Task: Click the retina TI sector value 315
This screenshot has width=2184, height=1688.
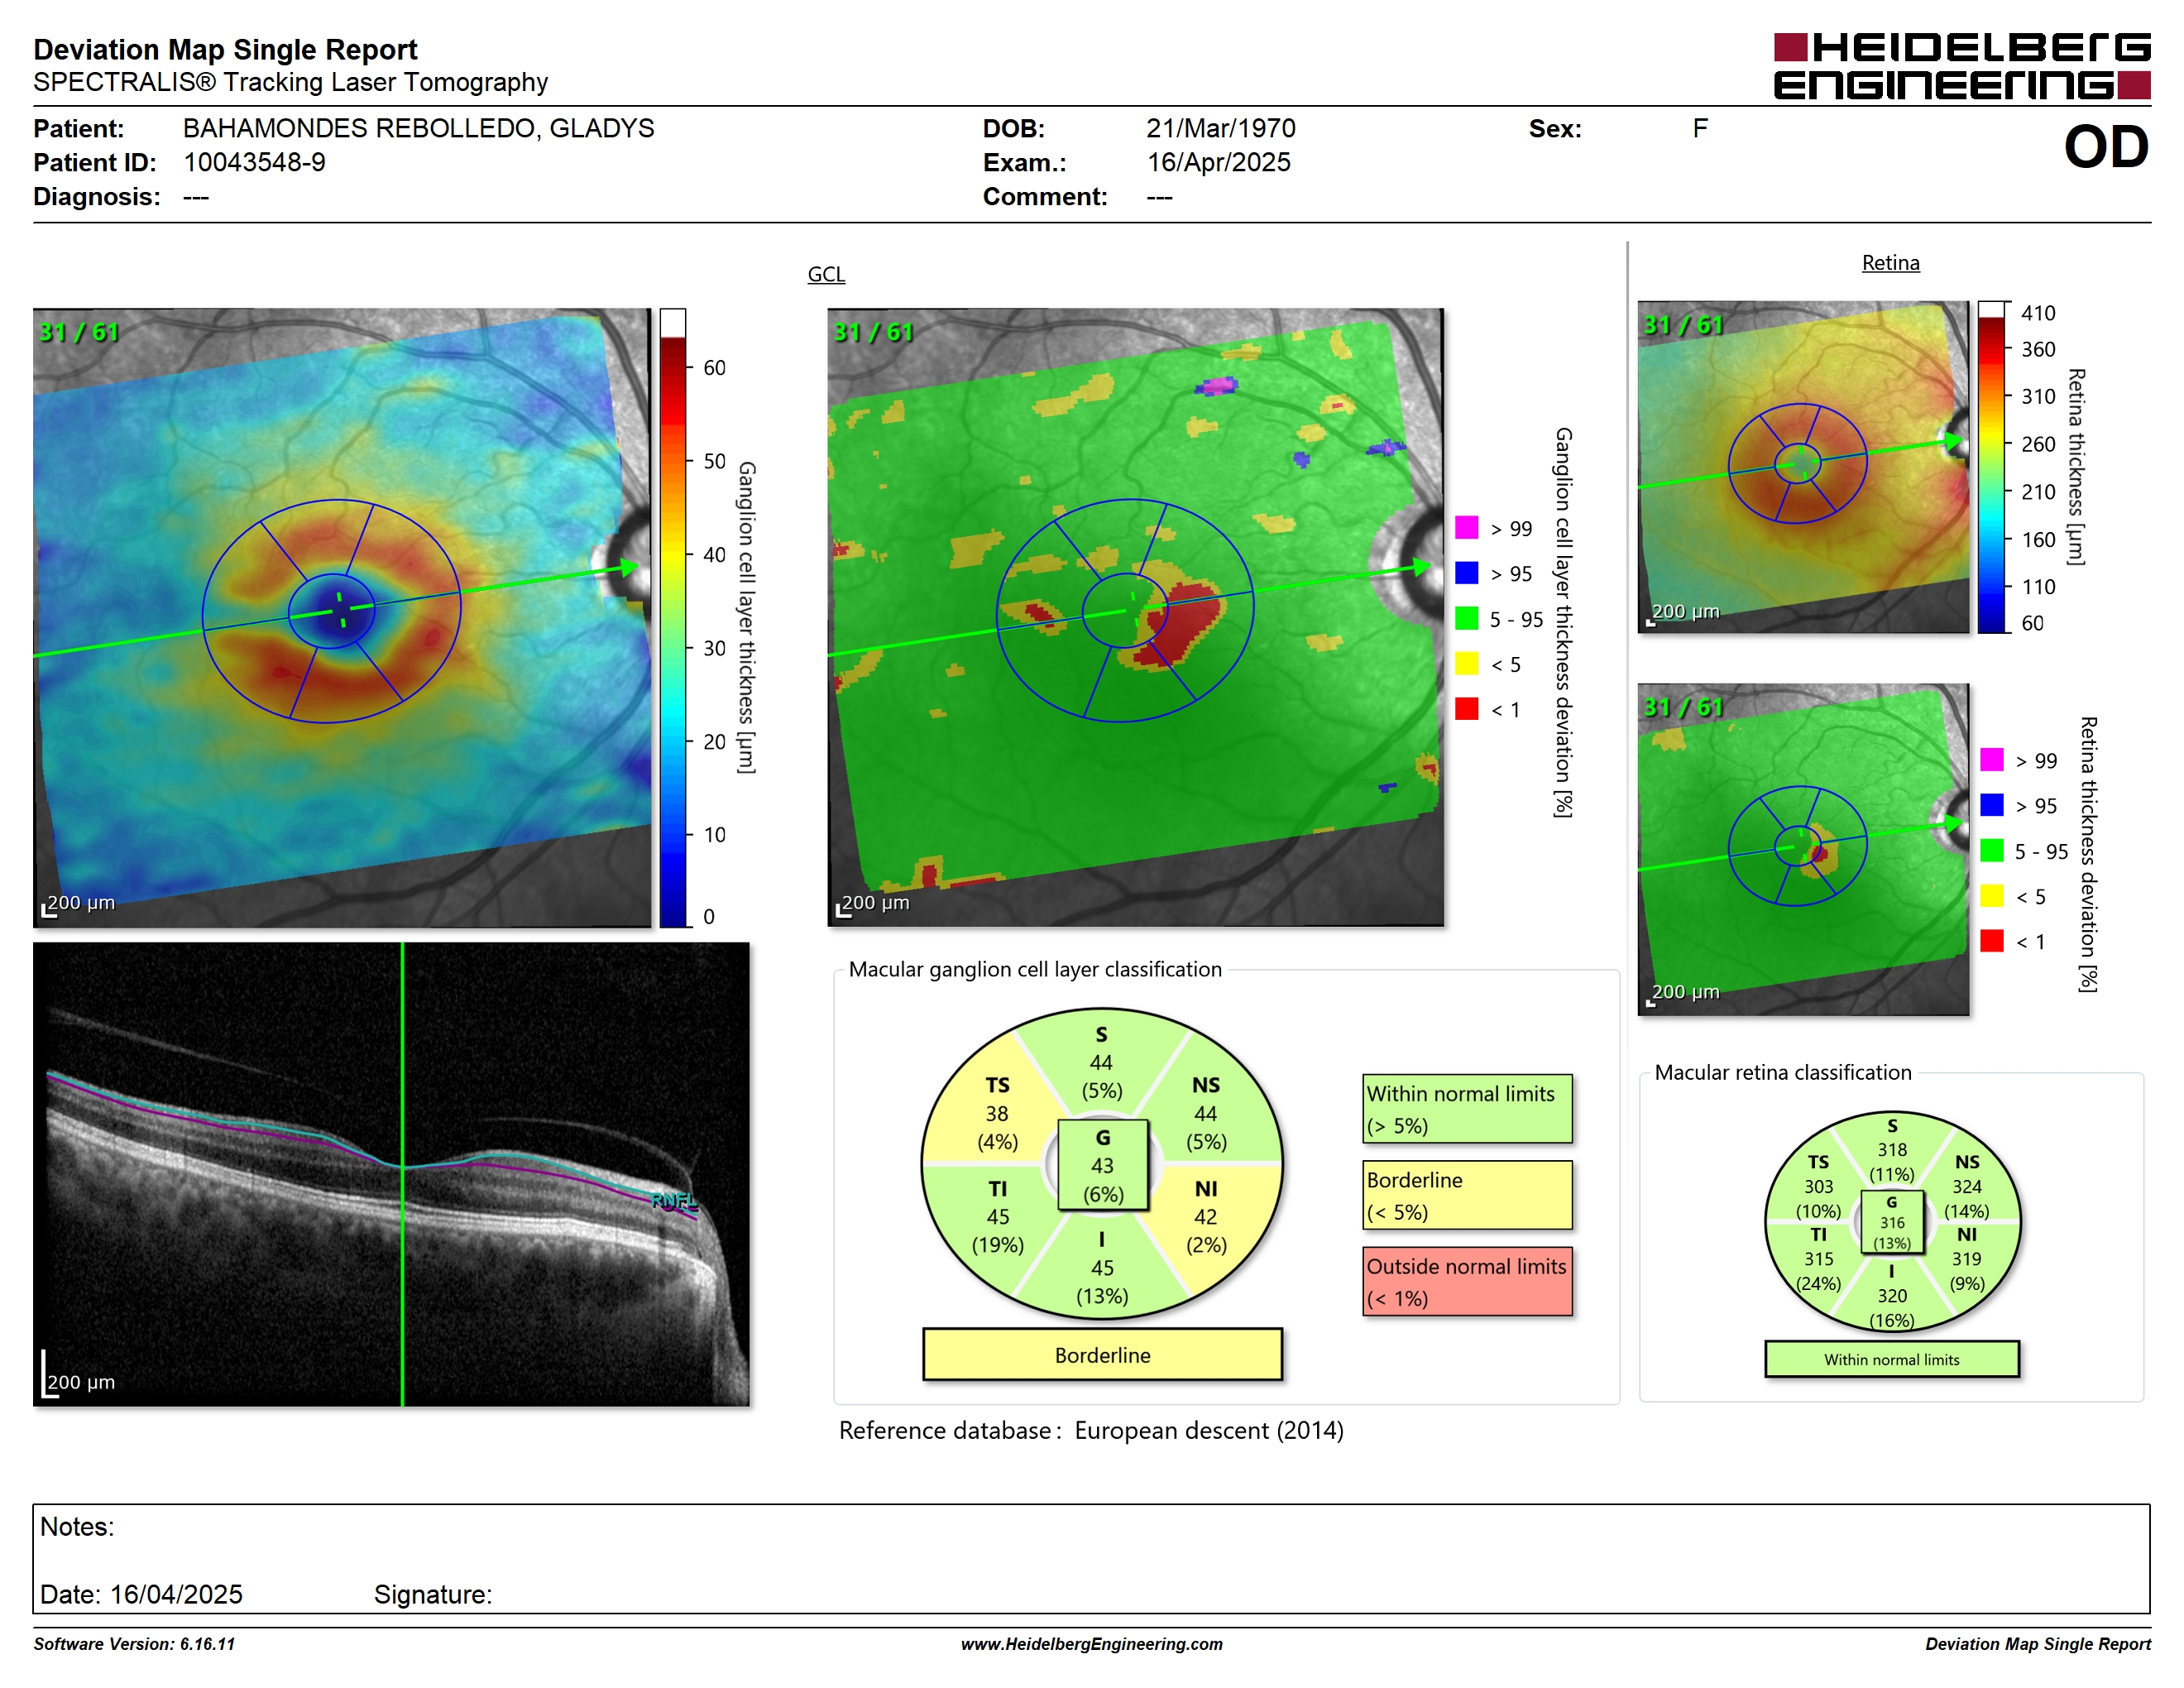Action: [x=1818, y=1259]
